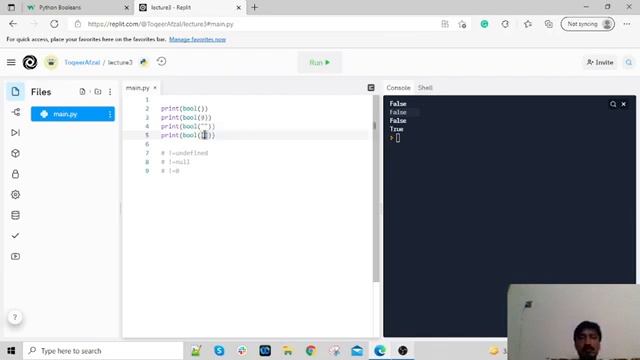The image size is (640, 360).
Task: Open the Replit hamburger menu
Action: tap(11, 62)
